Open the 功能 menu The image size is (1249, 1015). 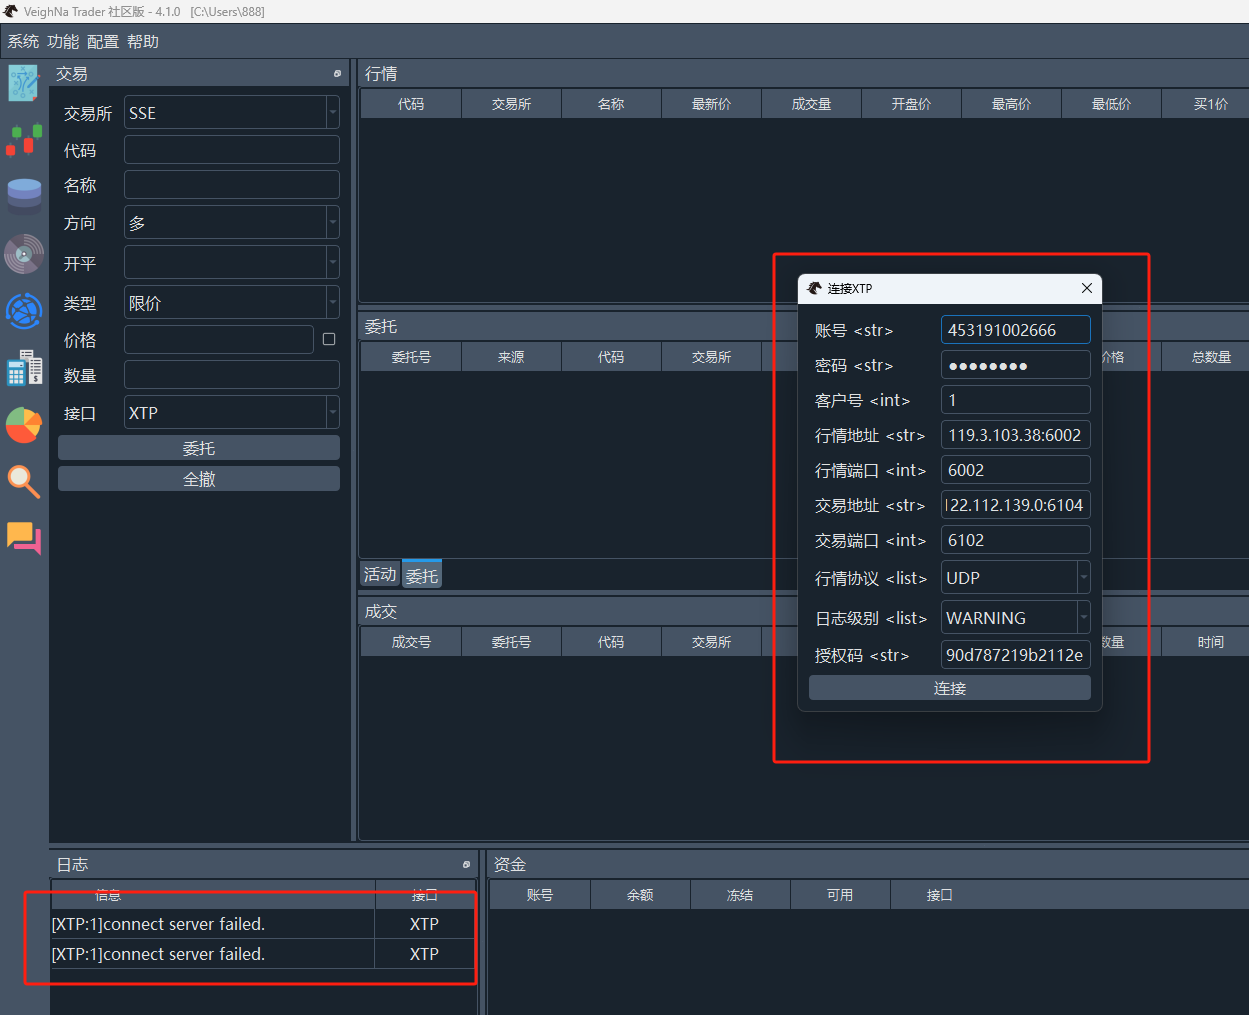click(x=63, y=42)
